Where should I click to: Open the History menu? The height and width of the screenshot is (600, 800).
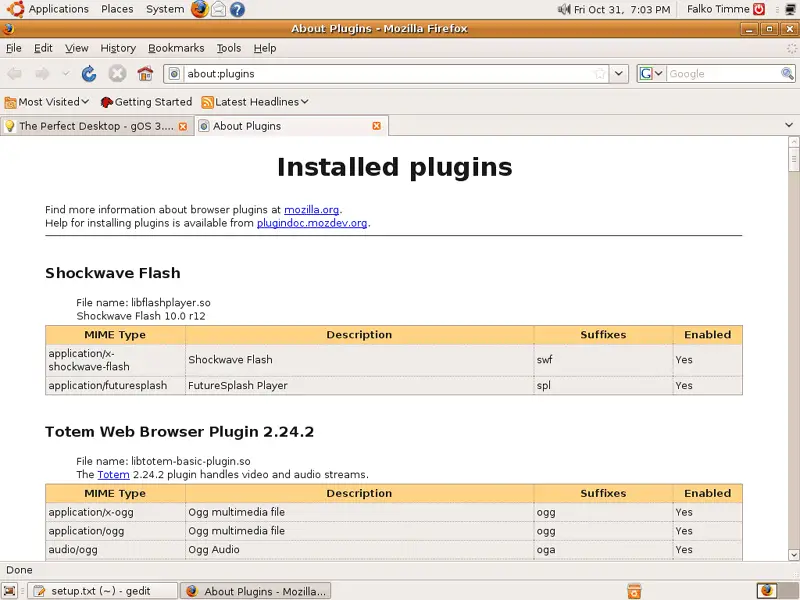pos(118,48)
